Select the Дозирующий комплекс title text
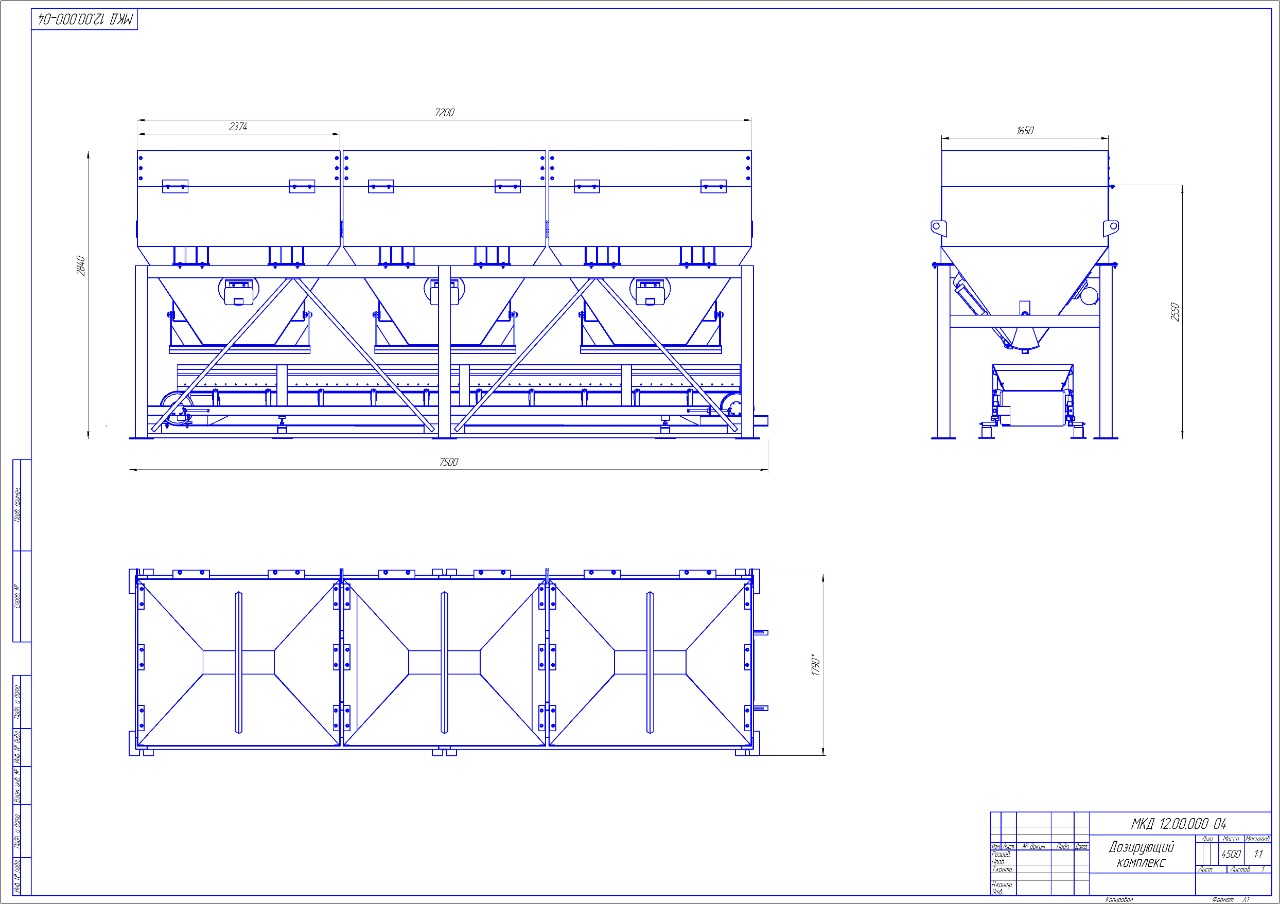This screenshot has height=904, width=1280. pos(1142,854)
